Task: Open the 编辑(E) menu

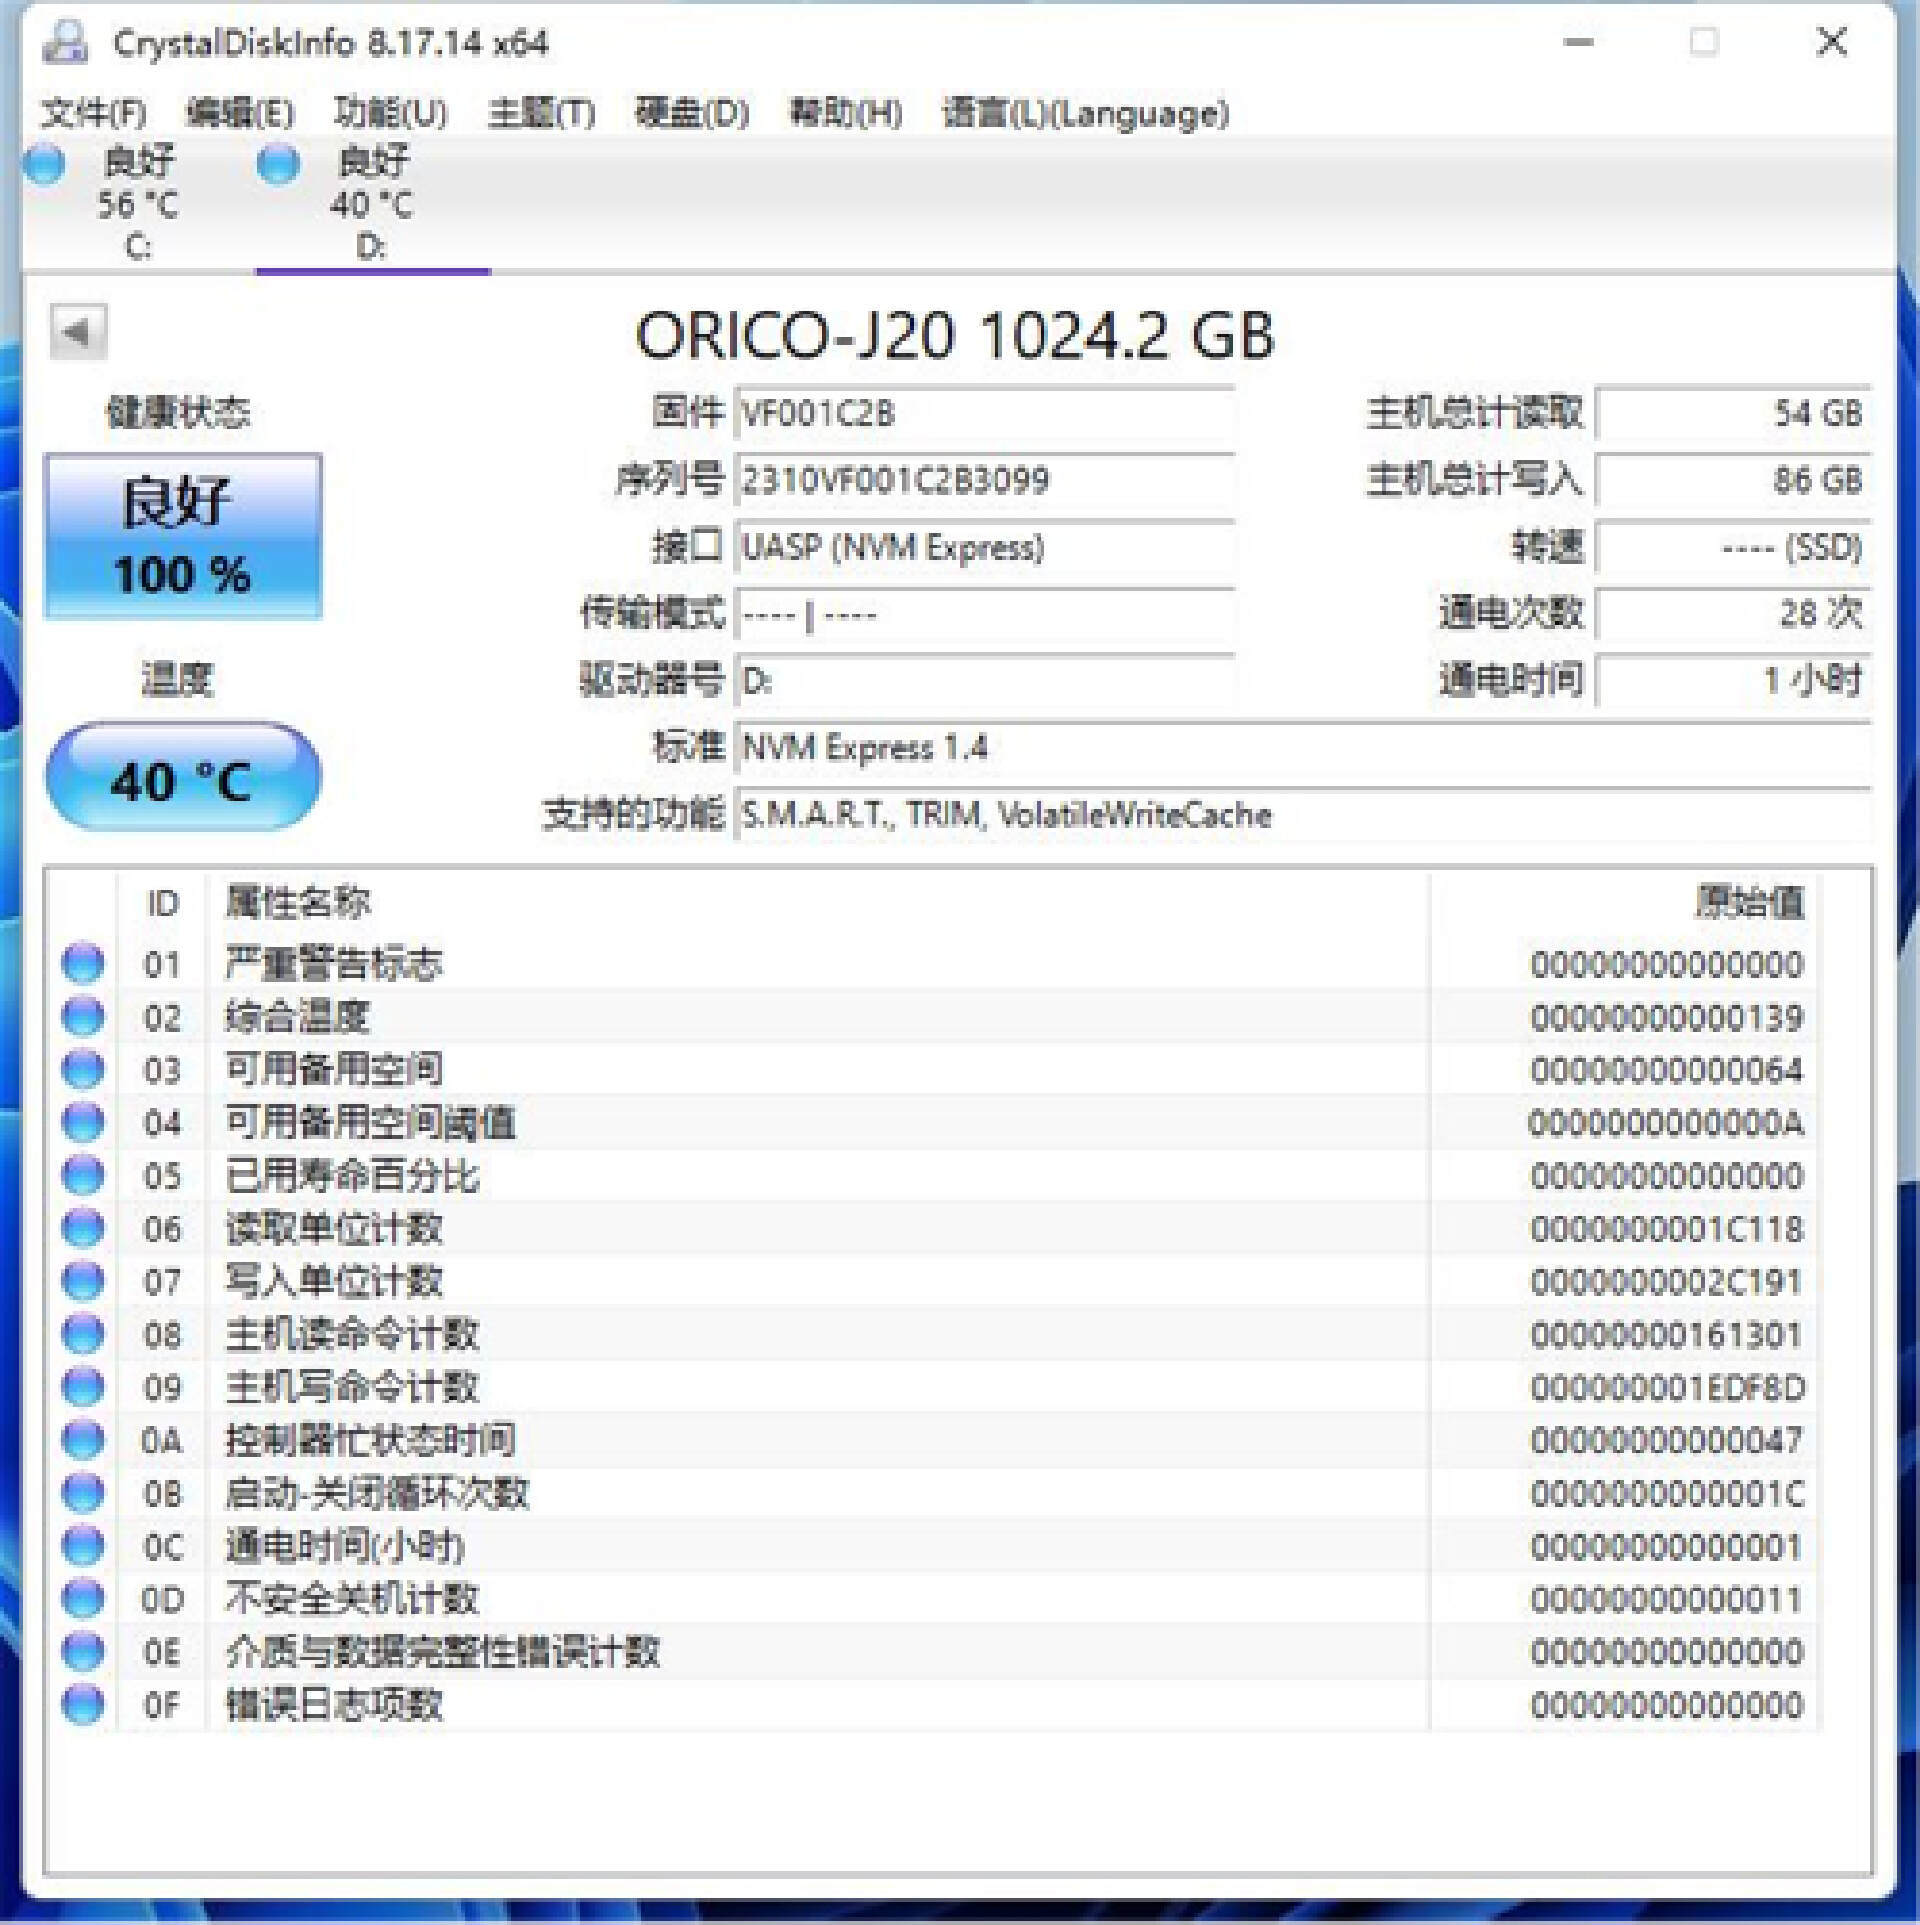Action: [x=240, y=112]
